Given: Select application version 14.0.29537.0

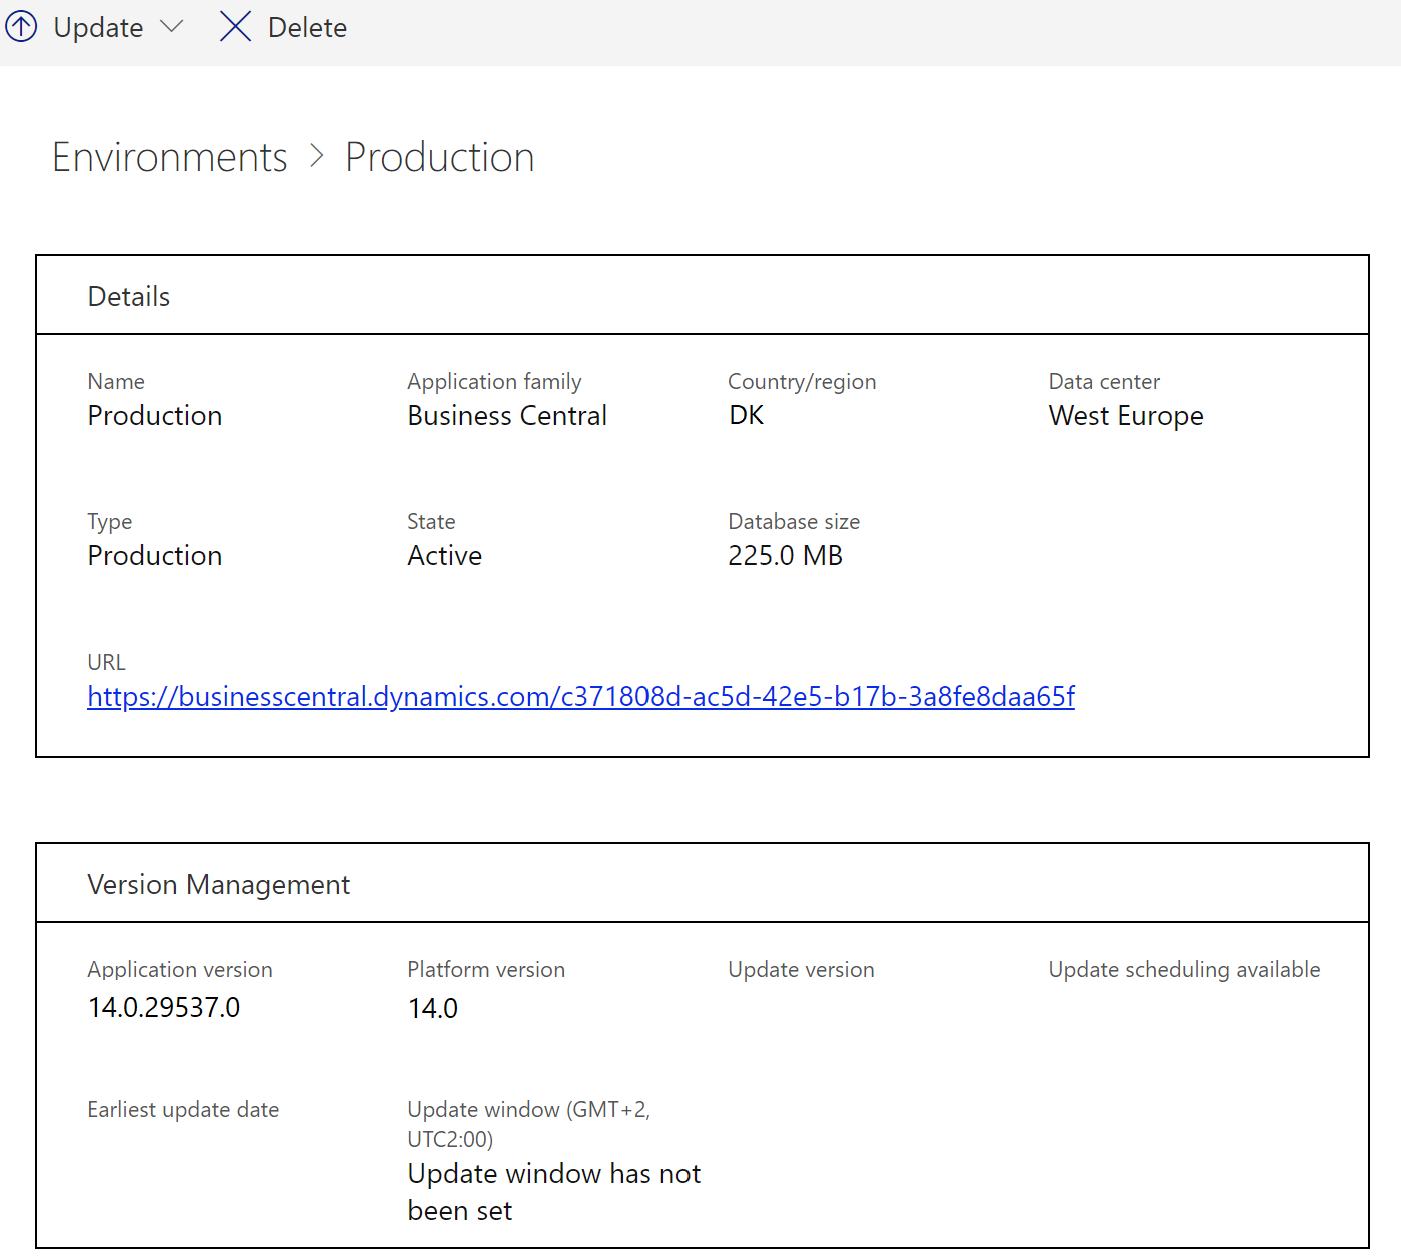Looking at the screenshot, I should [x=164, y=1007].
